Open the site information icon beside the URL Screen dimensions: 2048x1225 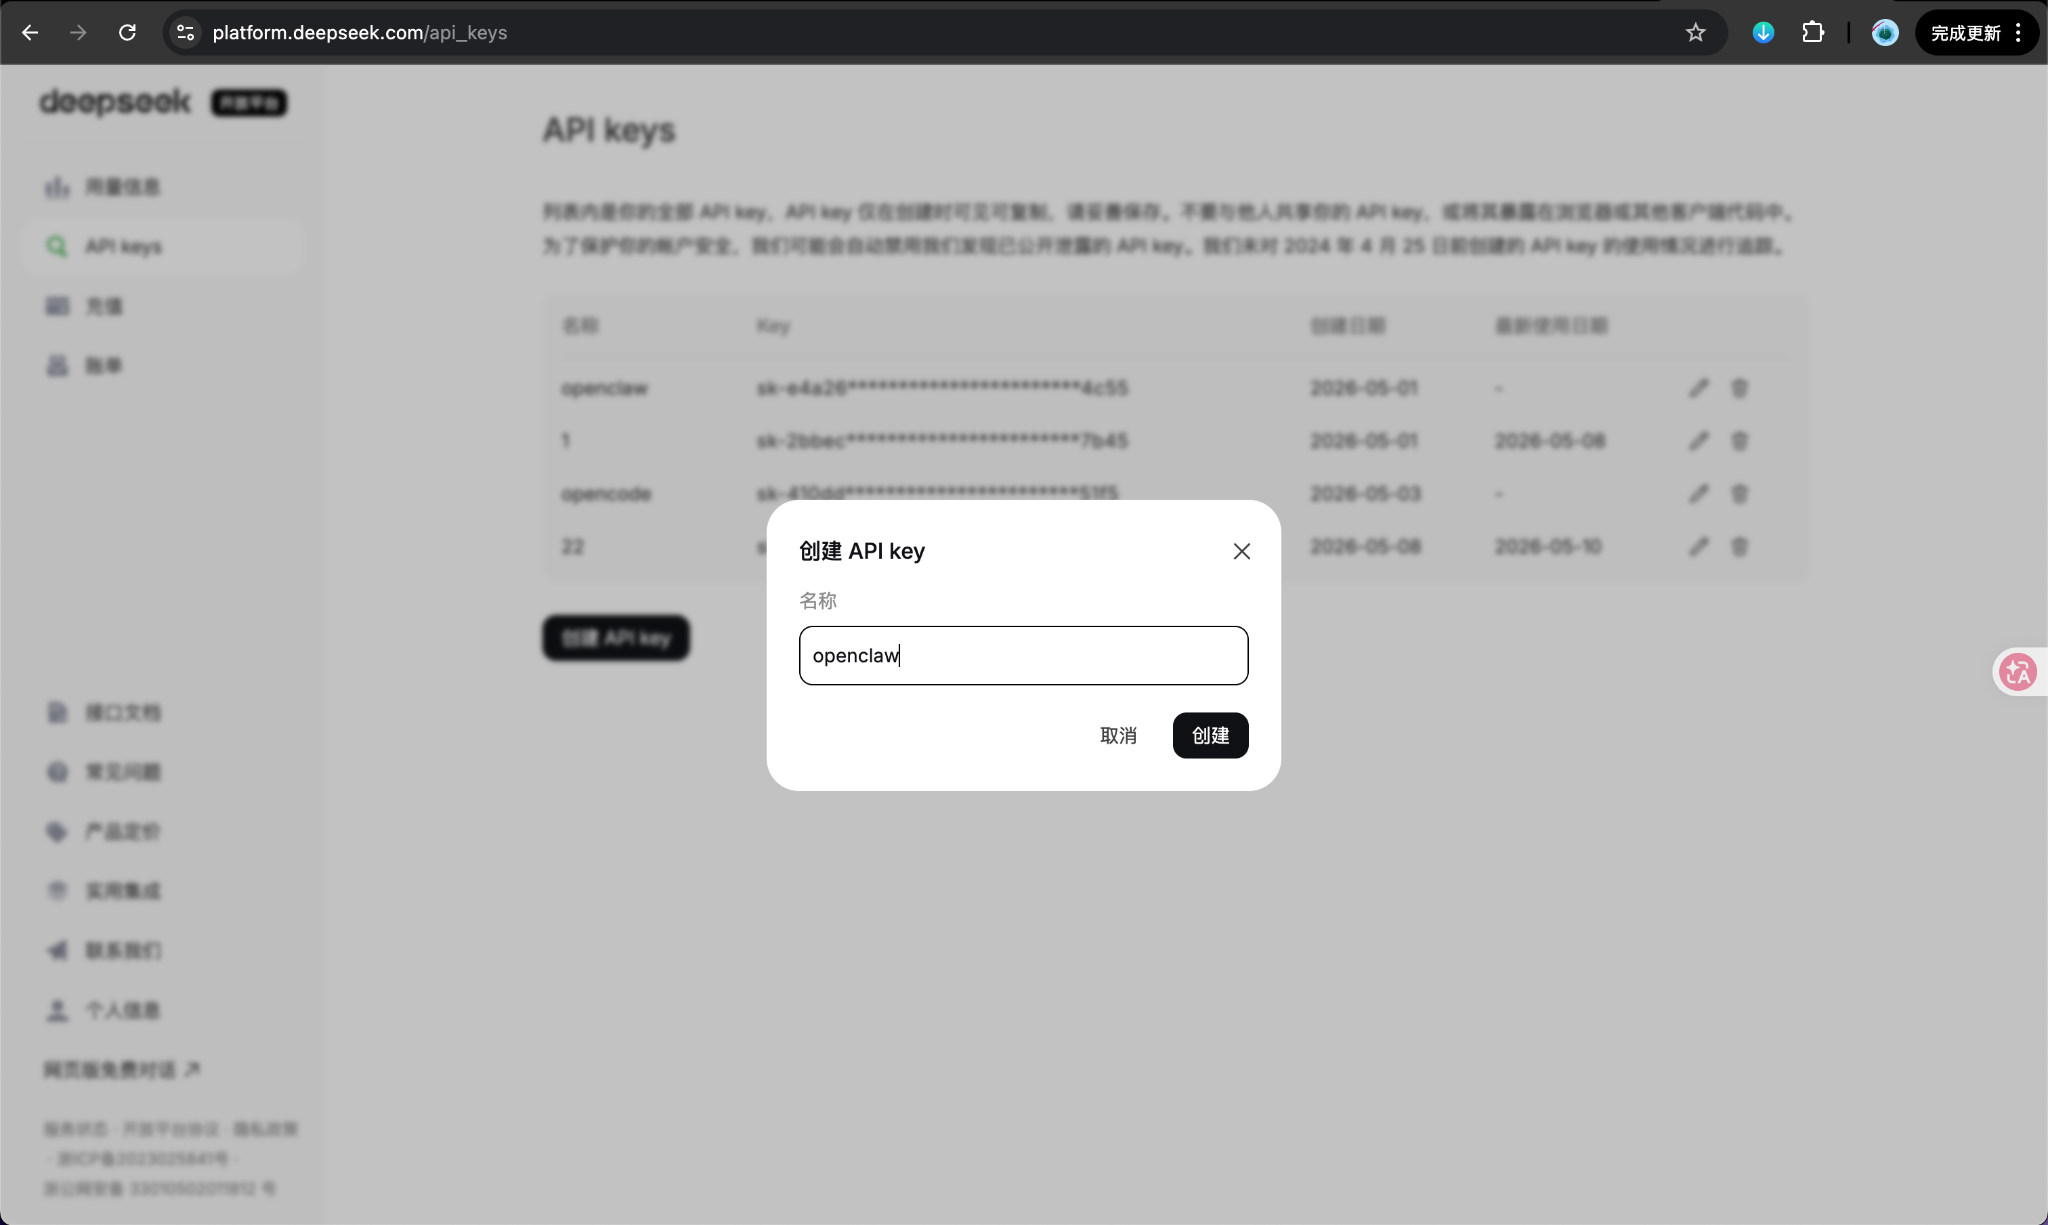pos(185,33)
